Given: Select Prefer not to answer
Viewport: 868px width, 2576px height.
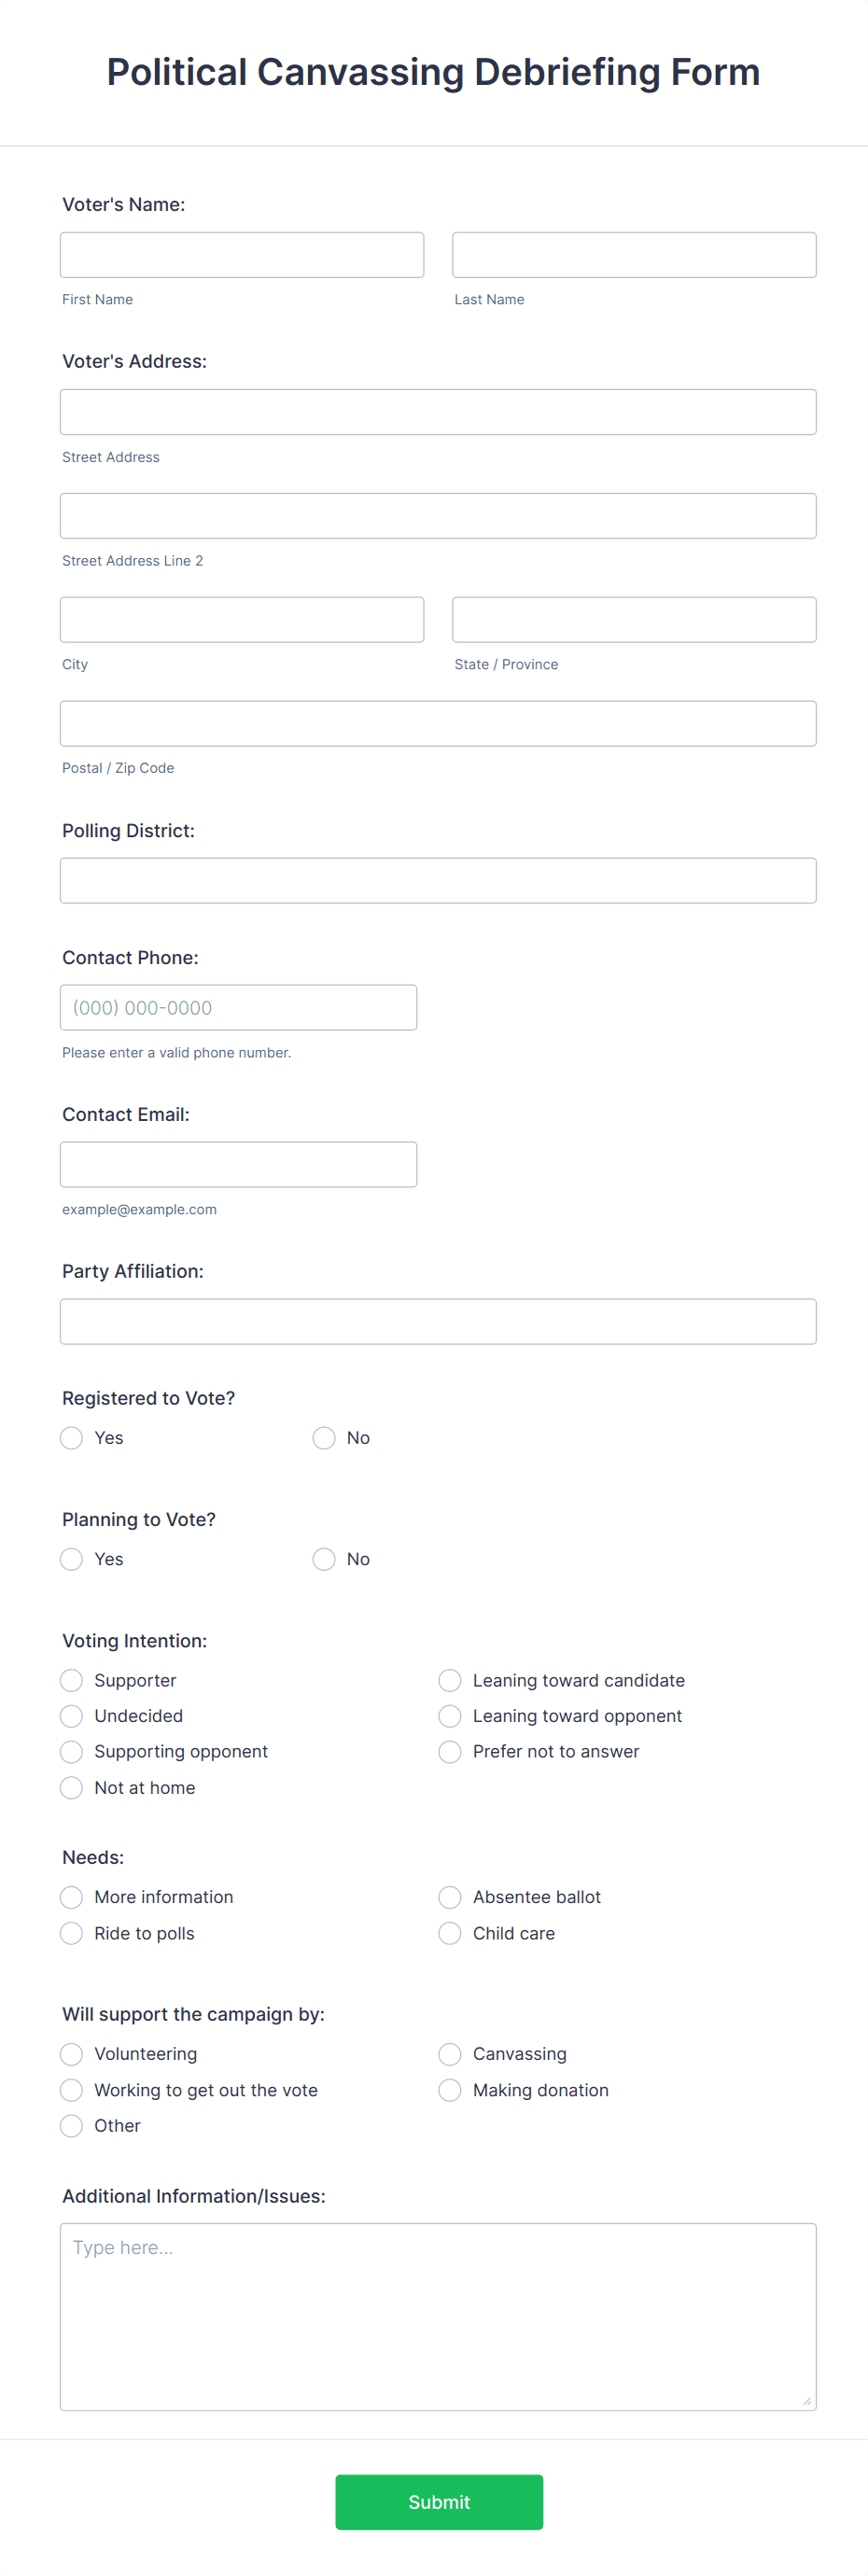Looking at the screenshot, I should [x=449, y=1751].
